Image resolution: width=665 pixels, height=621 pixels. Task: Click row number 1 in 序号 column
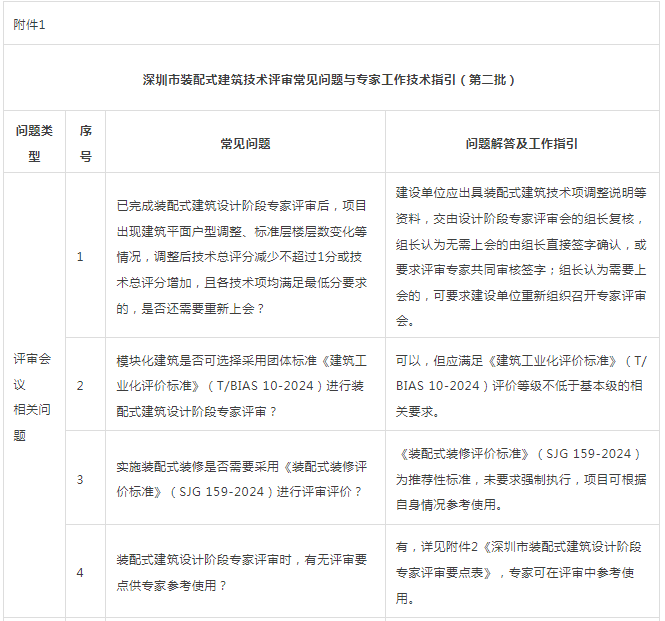pos(81,257)
